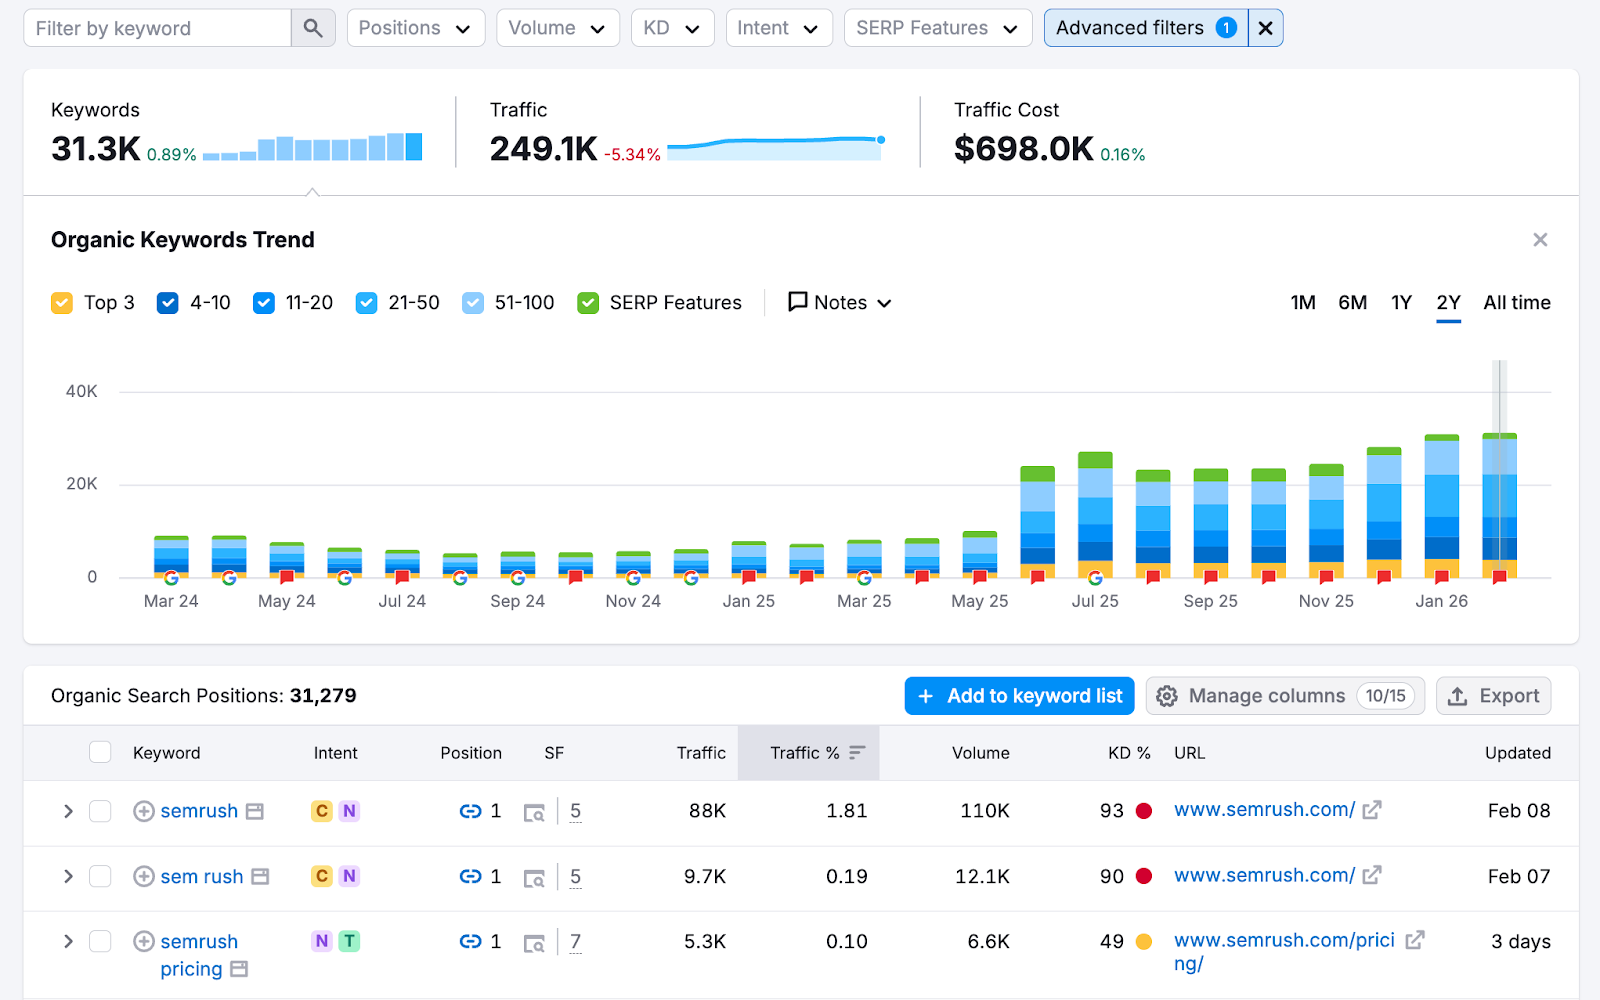
Task: Click Add to keyword list
Action: click(x=1019, y=695)
